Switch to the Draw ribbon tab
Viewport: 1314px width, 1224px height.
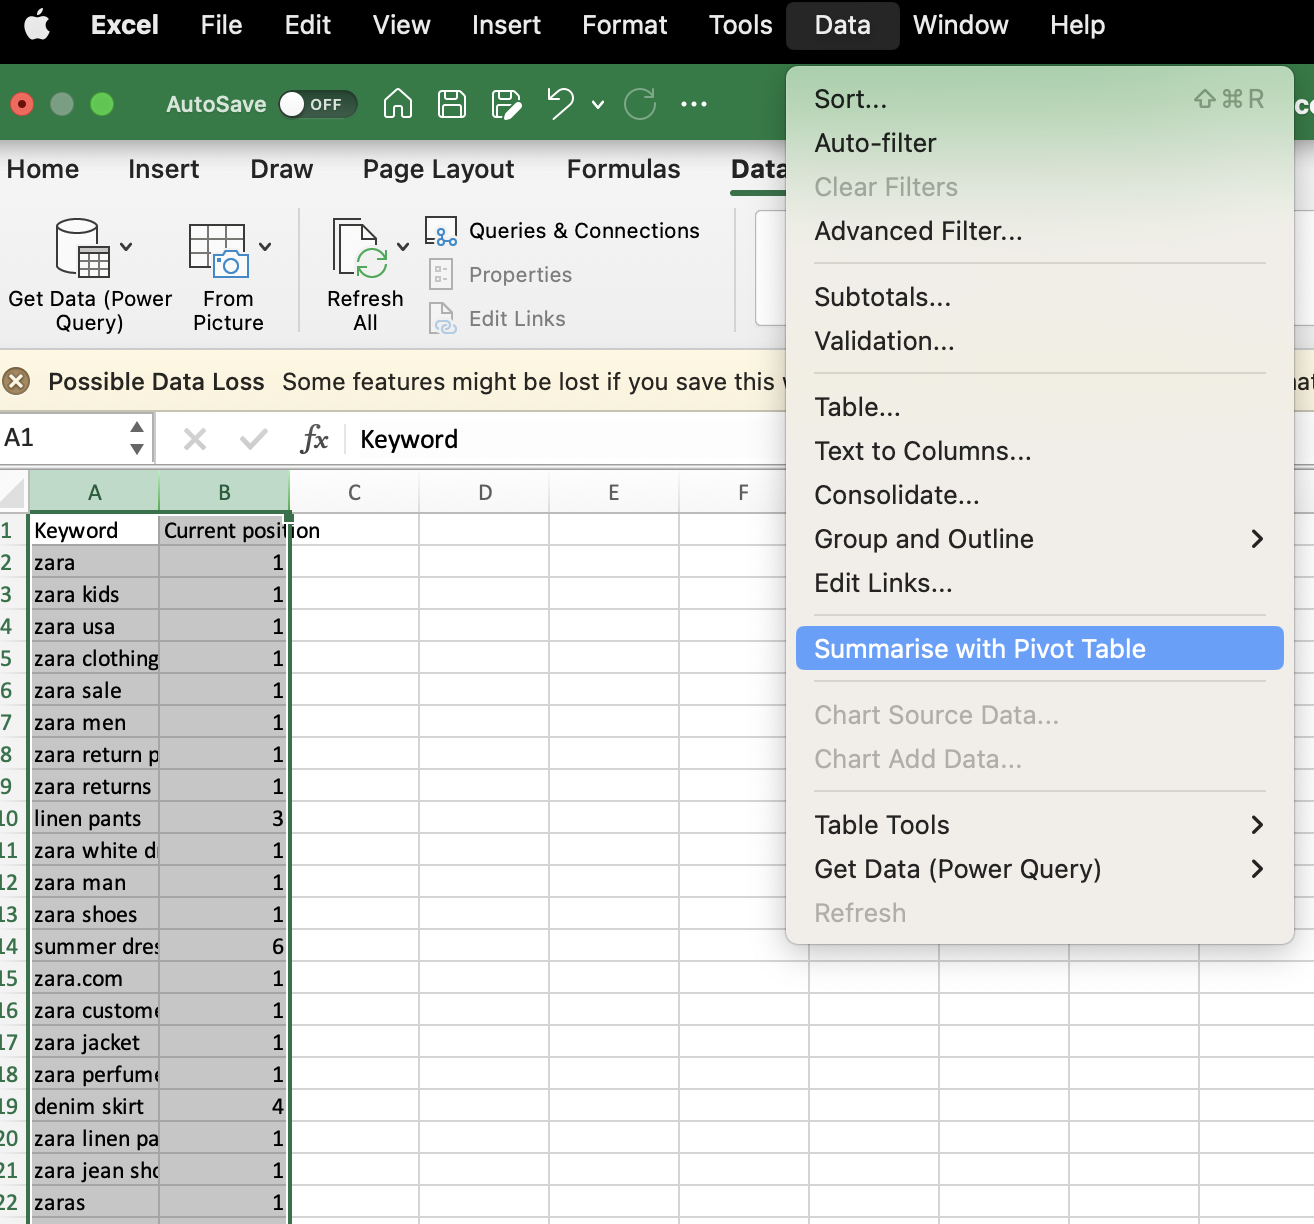point(282,169)
